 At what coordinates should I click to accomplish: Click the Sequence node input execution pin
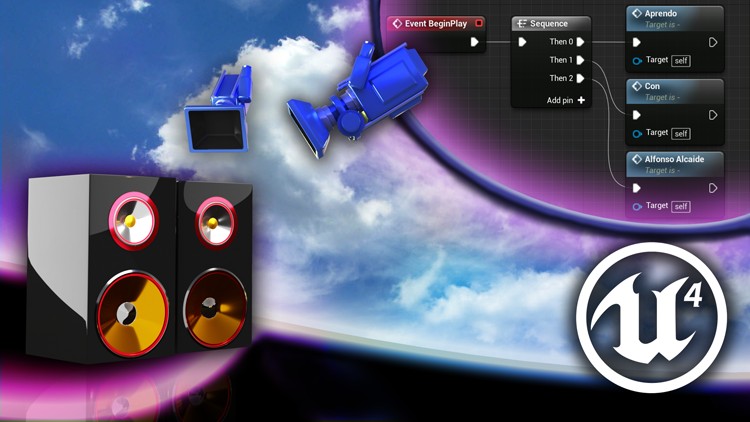pyautogui.click(x=522, y=42)
